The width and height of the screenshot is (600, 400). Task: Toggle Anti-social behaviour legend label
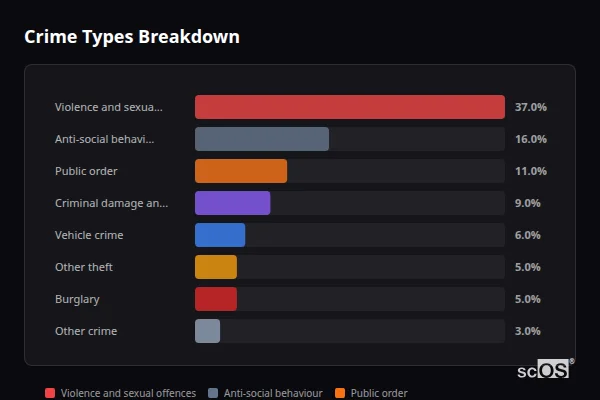273,393
